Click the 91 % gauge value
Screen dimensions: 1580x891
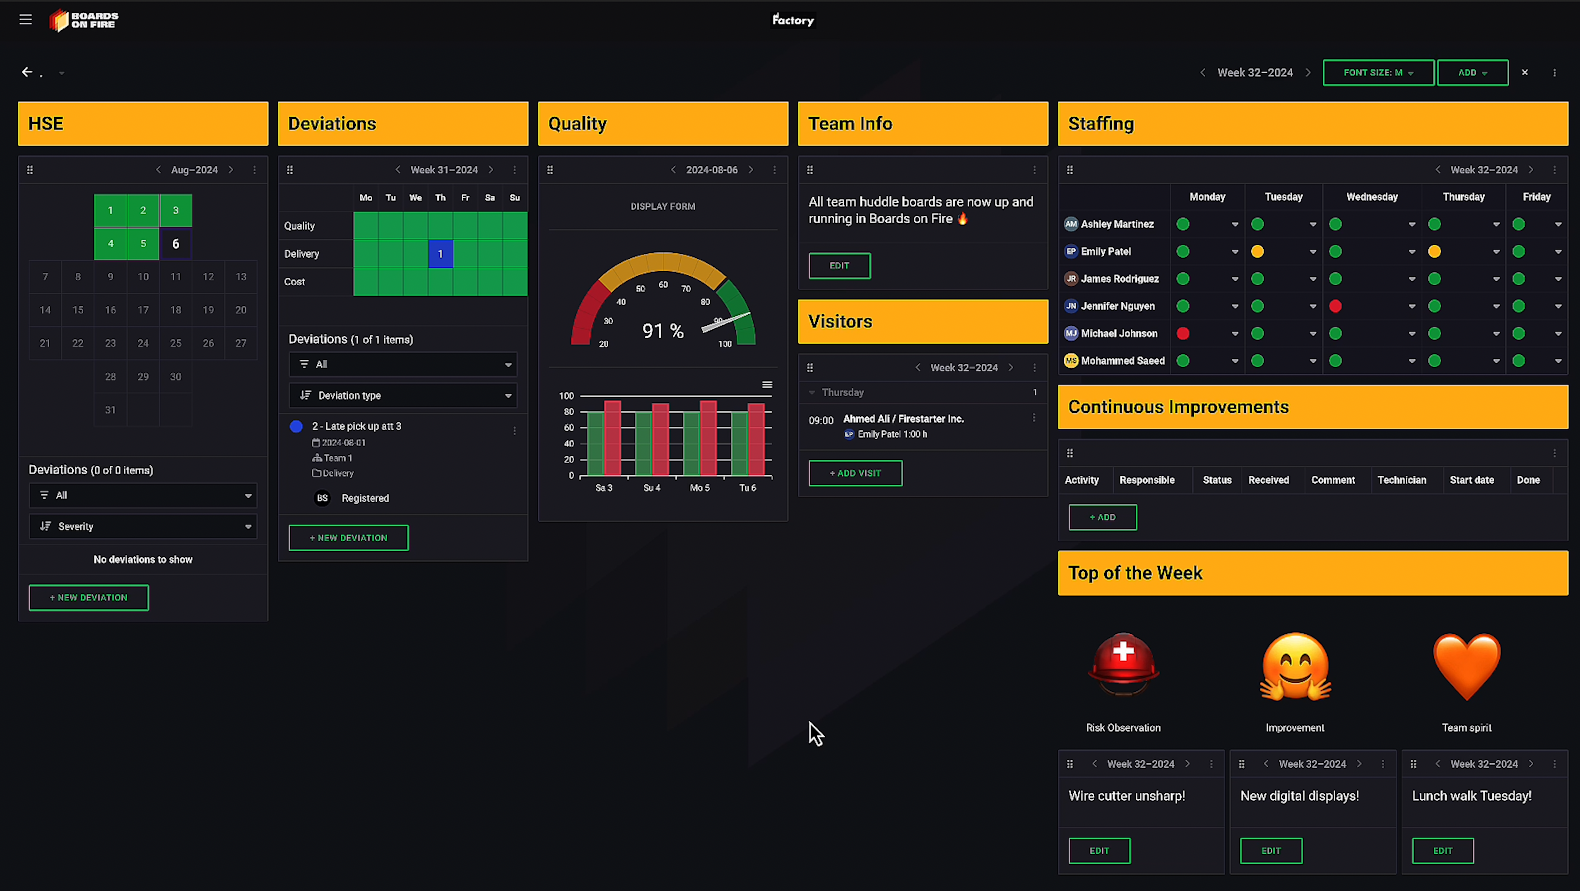[x=663, y=331]
